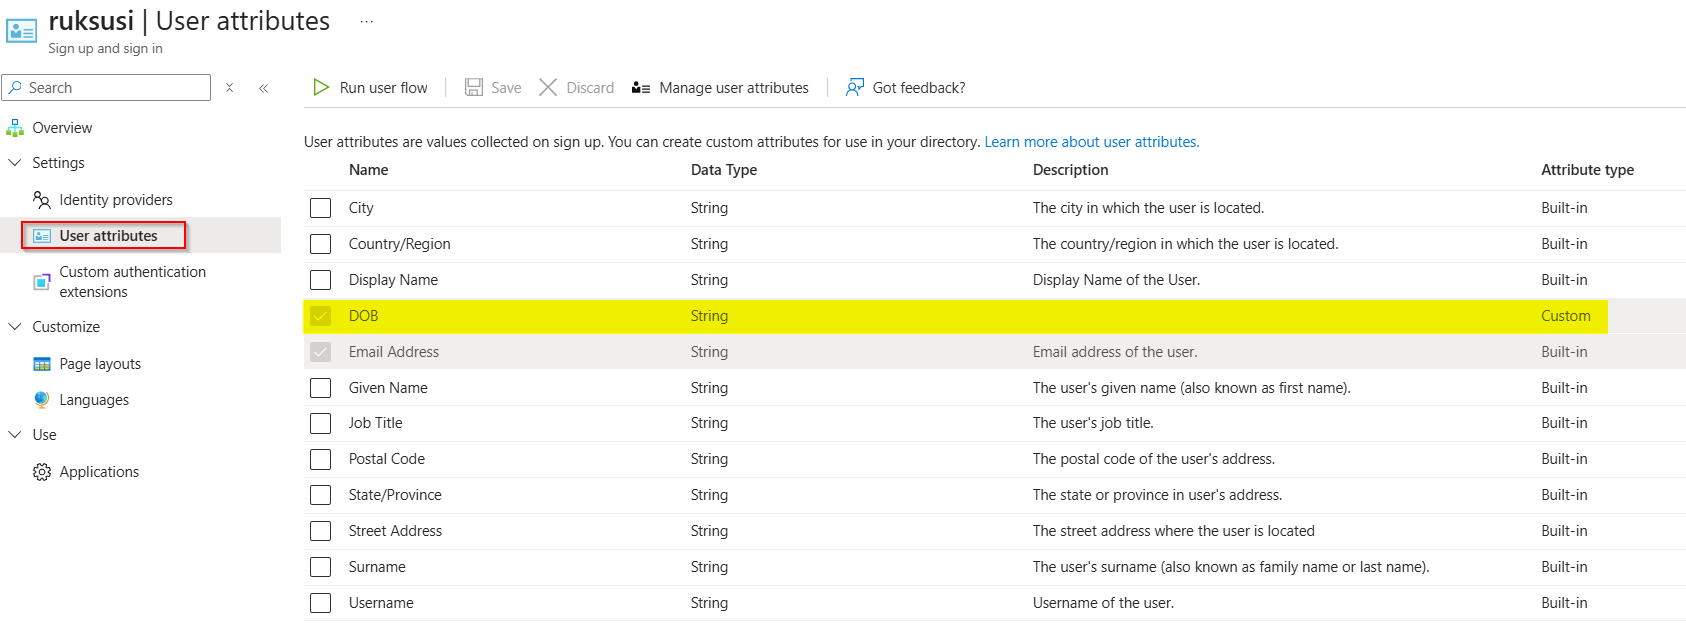This screenshot has width=1686, height=634.
Task: Click the Got feedback person icon
Action: coord(855,88)
